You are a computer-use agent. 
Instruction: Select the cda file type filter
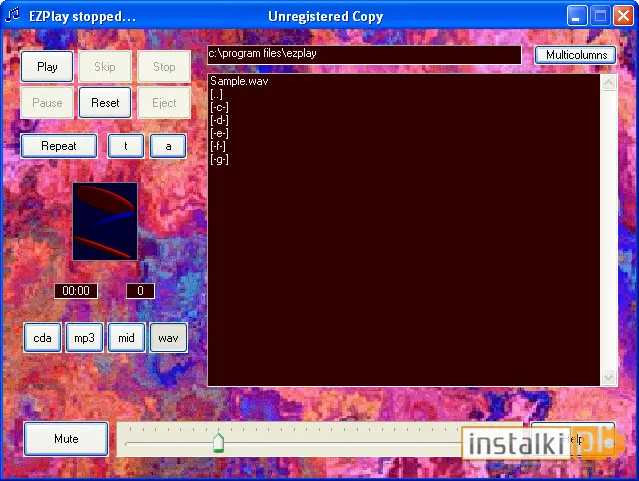pyautogui.click(x=42, y=338)
